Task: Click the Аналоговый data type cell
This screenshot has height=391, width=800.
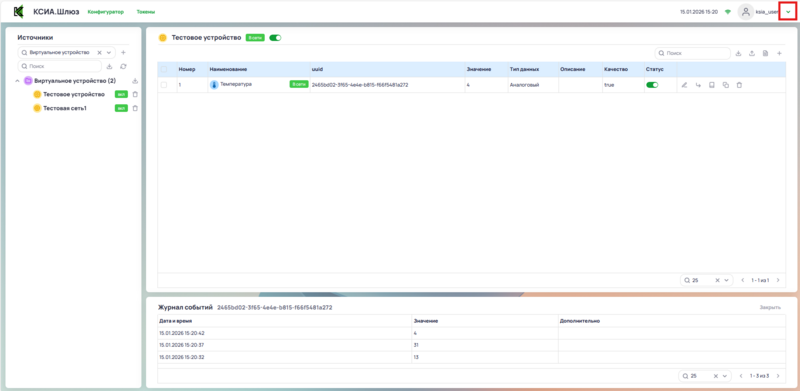Action: click(x=524, y=85)
